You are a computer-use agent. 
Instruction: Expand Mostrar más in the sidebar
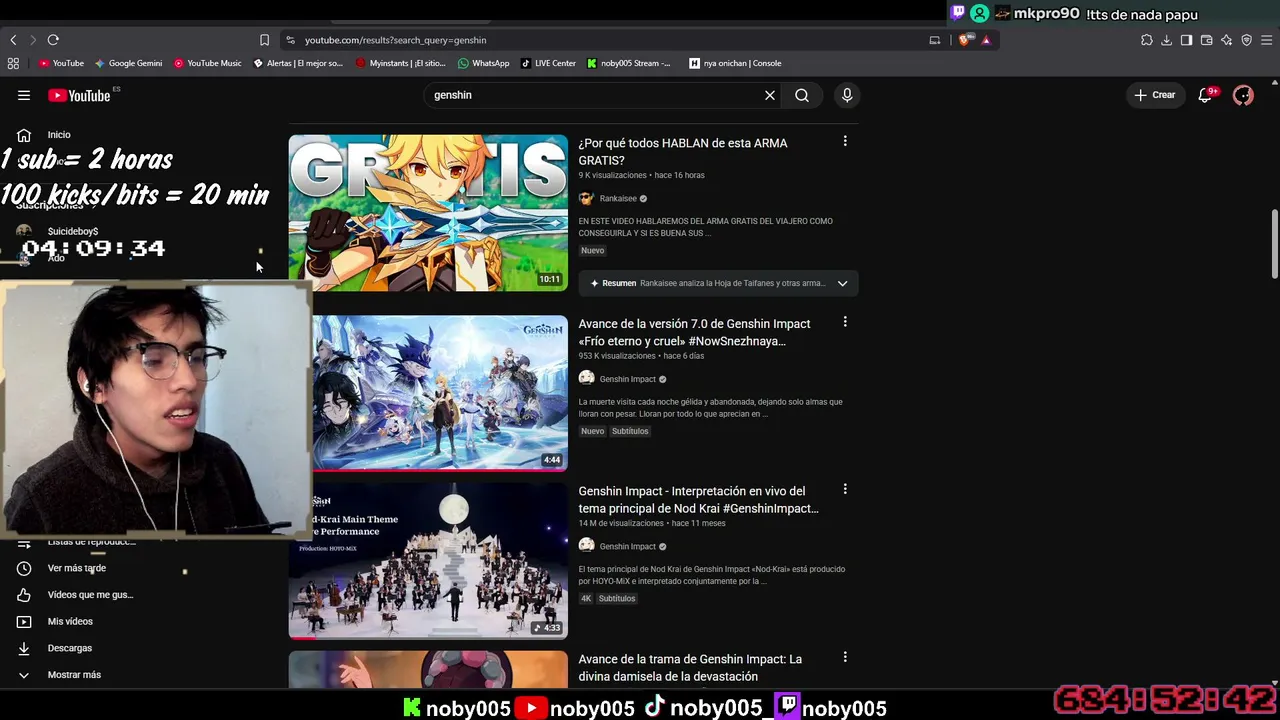pos(74,675)
